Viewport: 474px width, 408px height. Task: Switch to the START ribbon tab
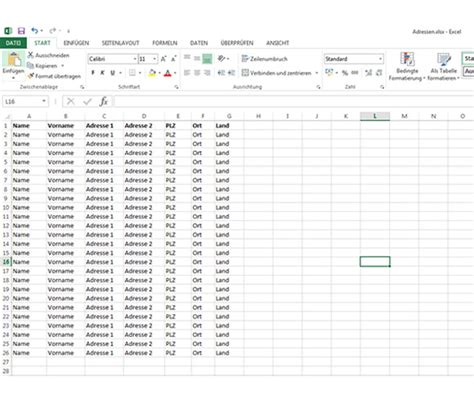[x=42, y=43]
